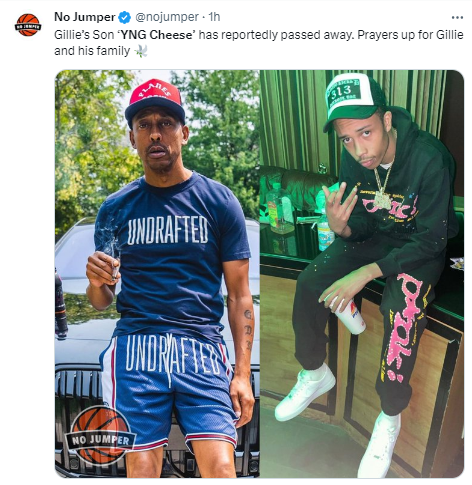472x485 pixels.
Task: Click the post text starting 'Gillie's Son'
Action: click(259, 43)
